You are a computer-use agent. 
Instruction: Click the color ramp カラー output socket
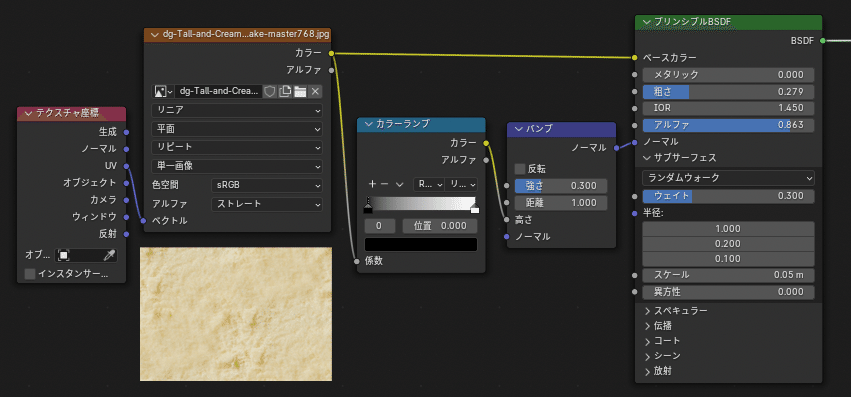pyautogui.click(x=486, y=143)
